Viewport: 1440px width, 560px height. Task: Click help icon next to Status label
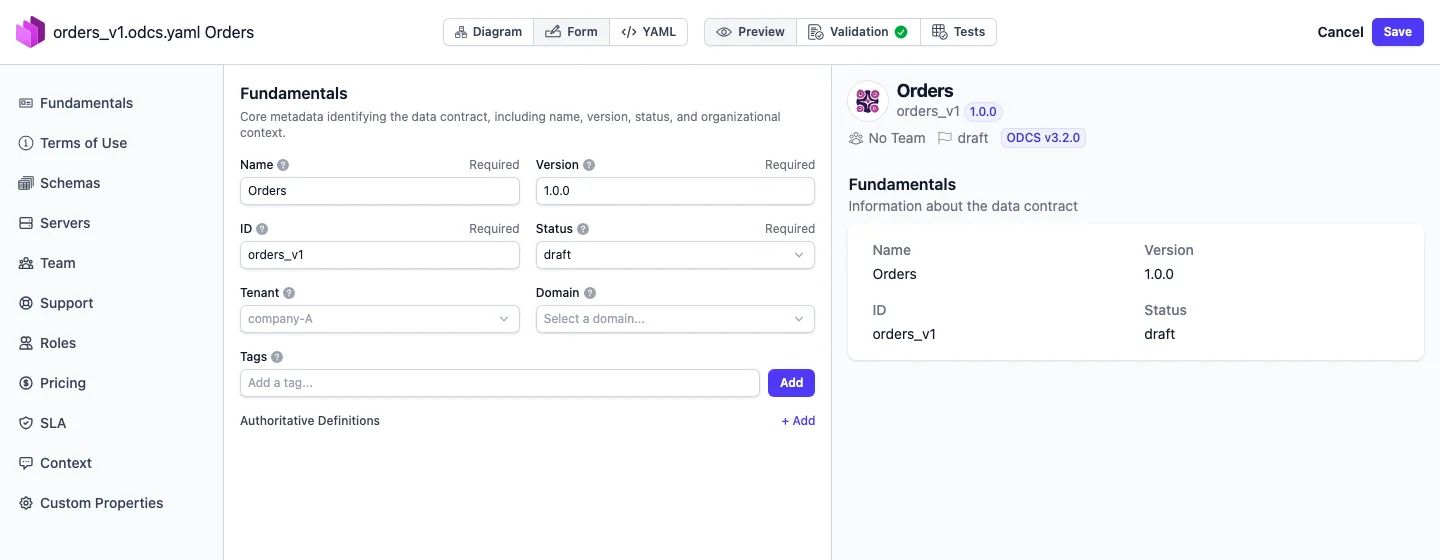[x=583, y=229]
